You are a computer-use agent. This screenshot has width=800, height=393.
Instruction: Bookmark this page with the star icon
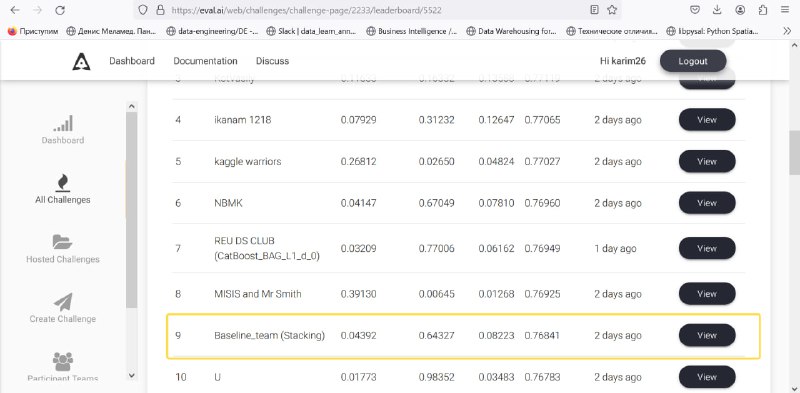(x=612, y=10)
